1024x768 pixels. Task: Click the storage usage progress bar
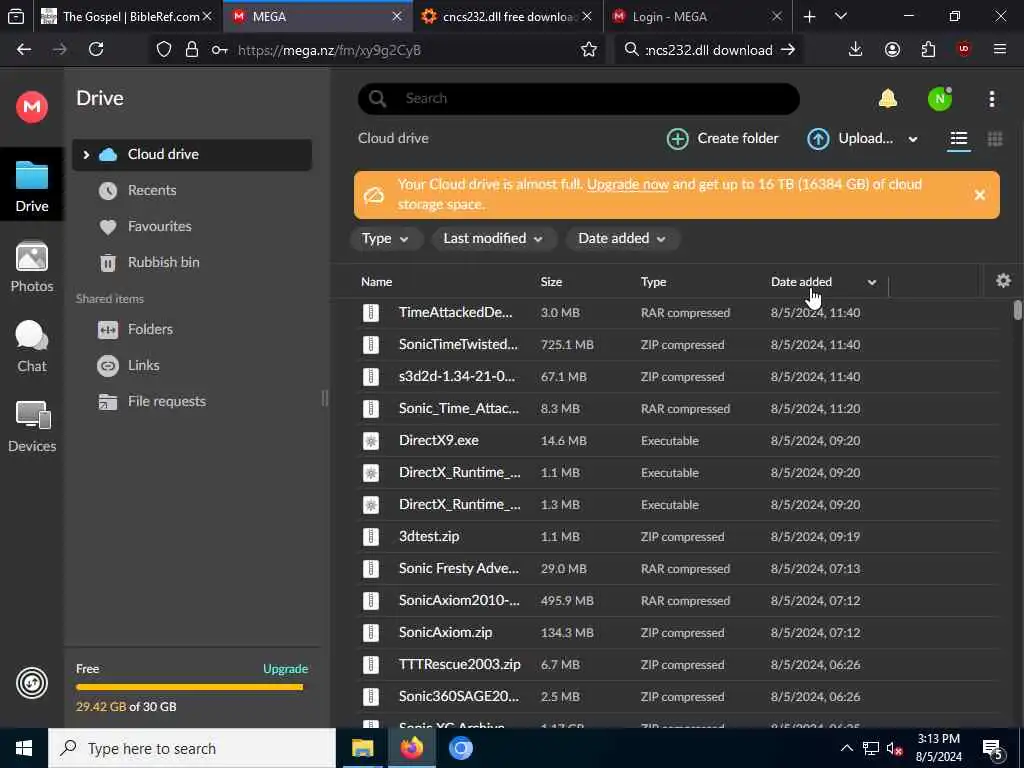[189, 687]
